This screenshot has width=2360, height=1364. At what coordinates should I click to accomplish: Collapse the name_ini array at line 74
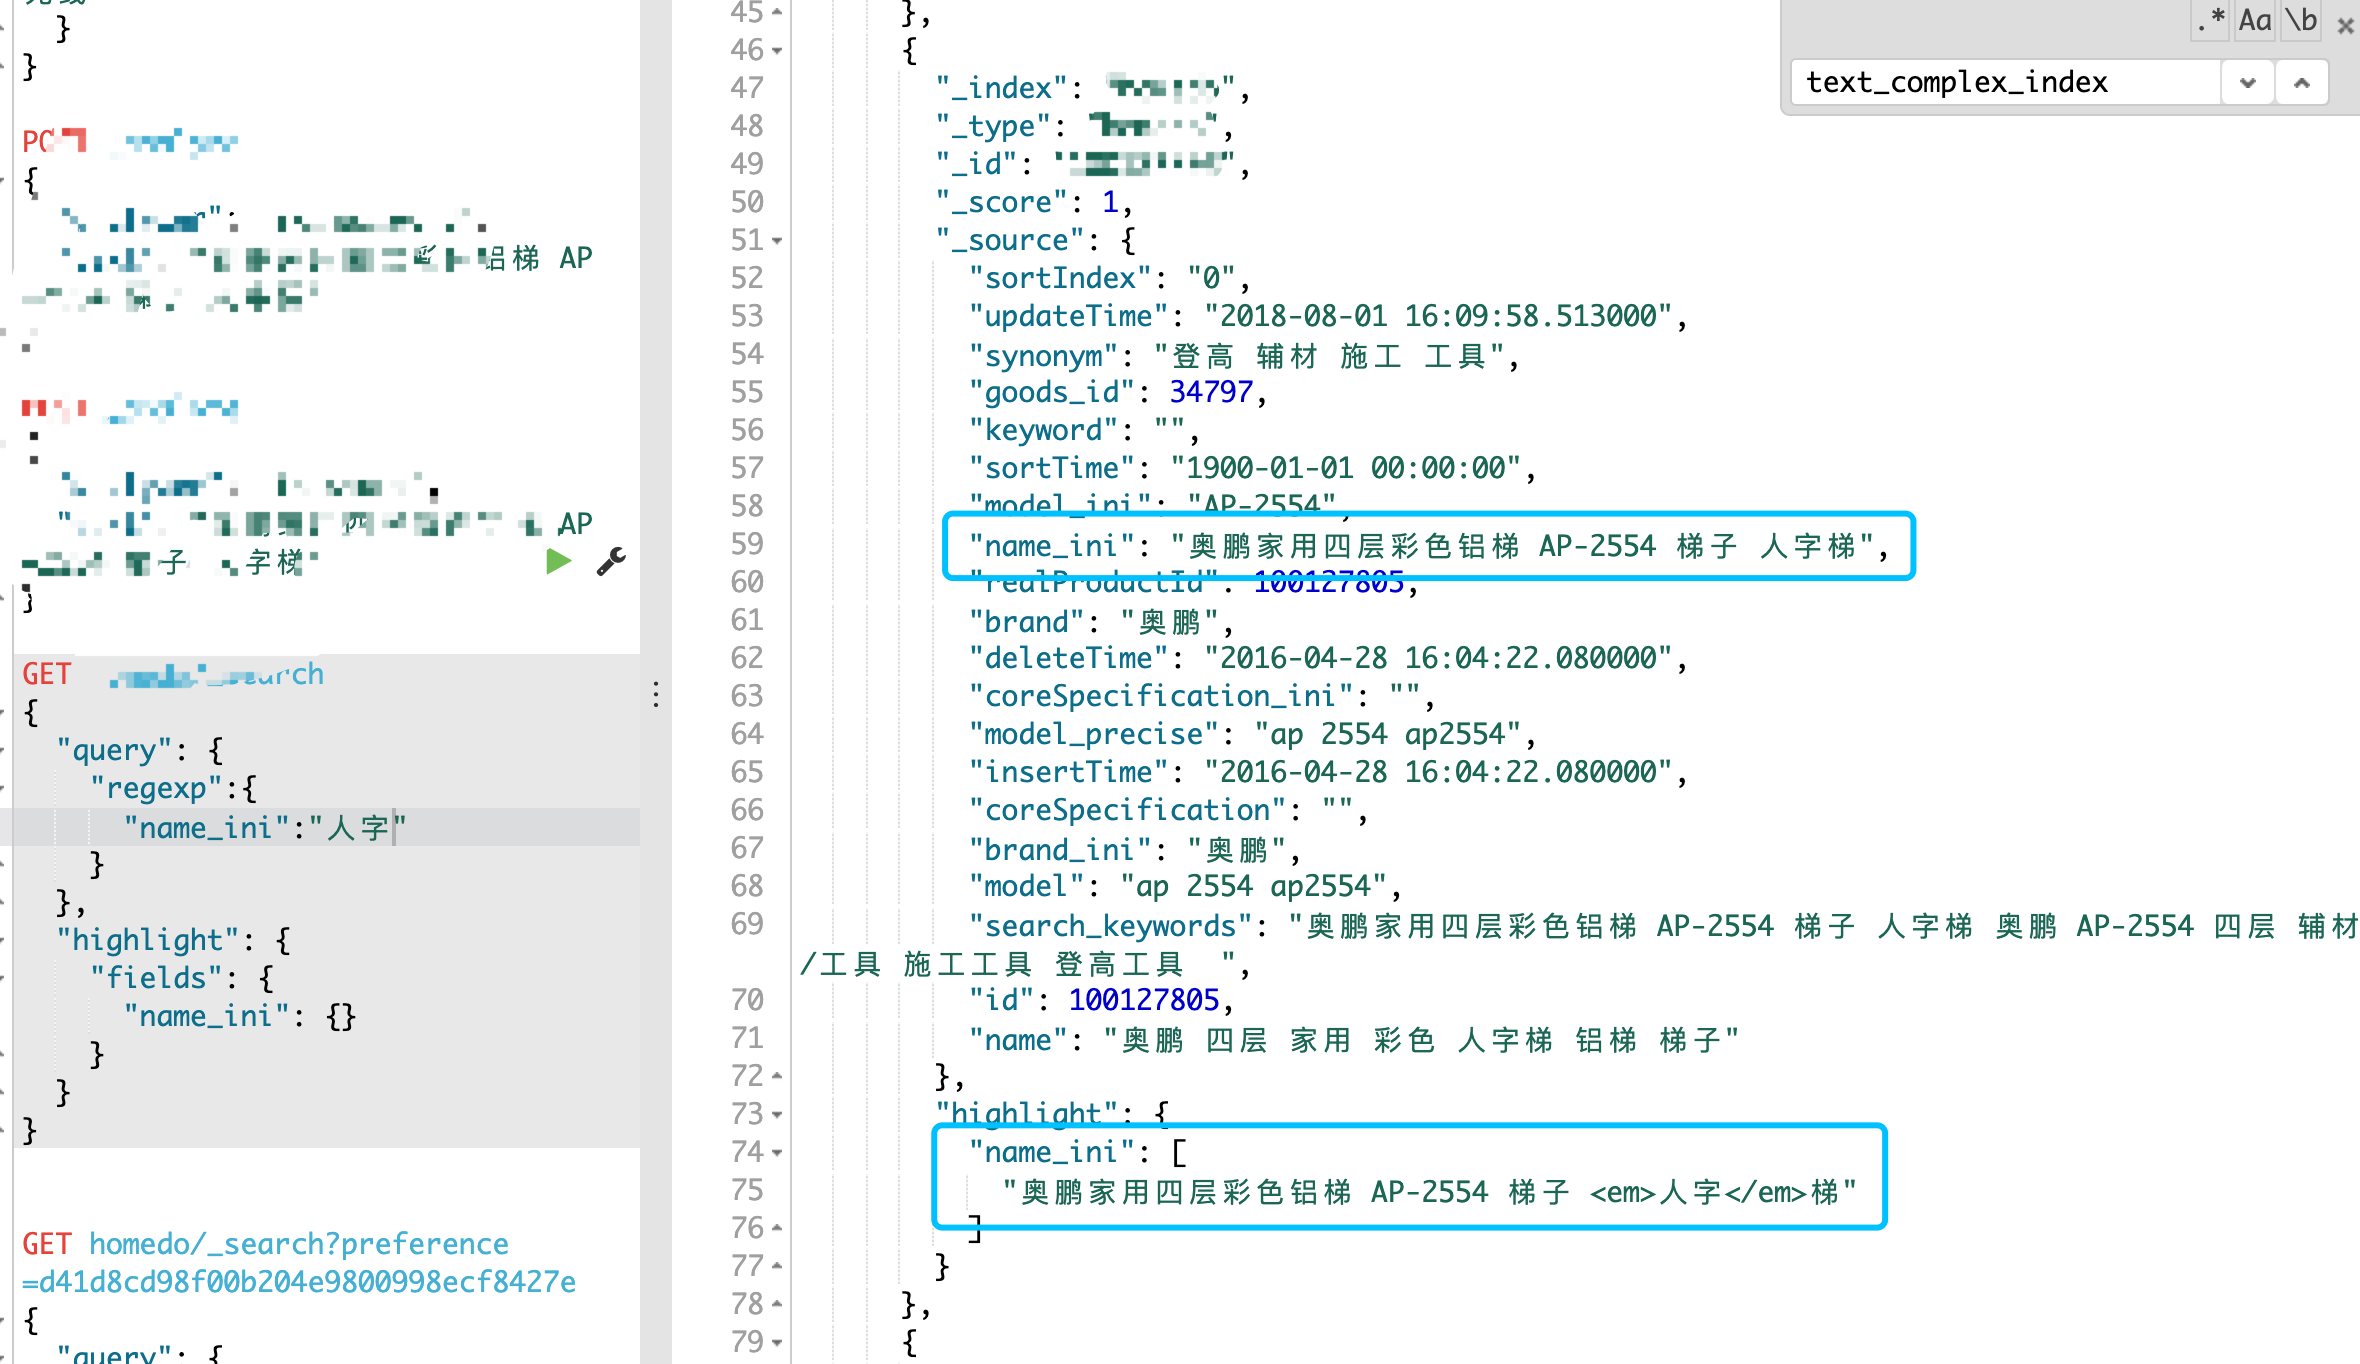click(x=777, y=1153)
